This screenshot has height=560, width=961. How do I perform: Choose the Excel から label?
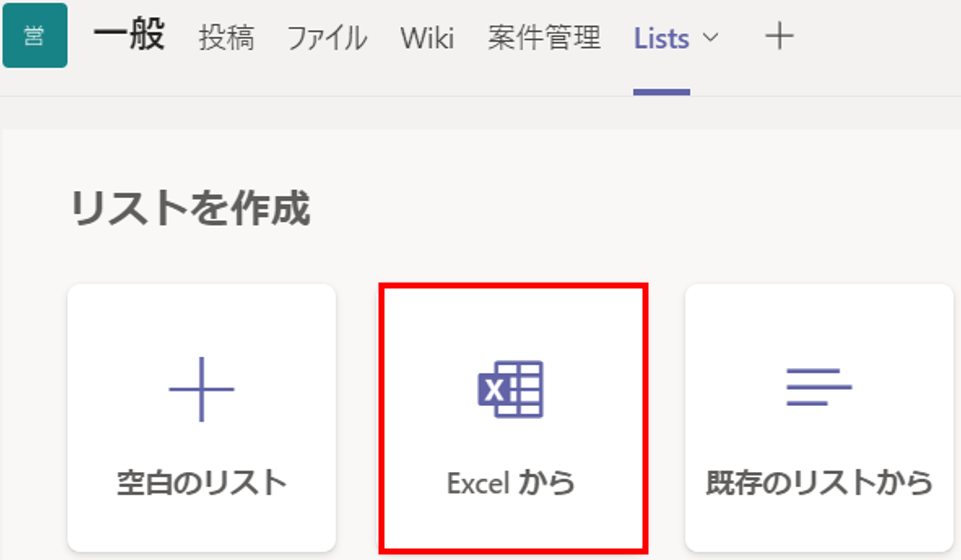(x=511, y=483)
